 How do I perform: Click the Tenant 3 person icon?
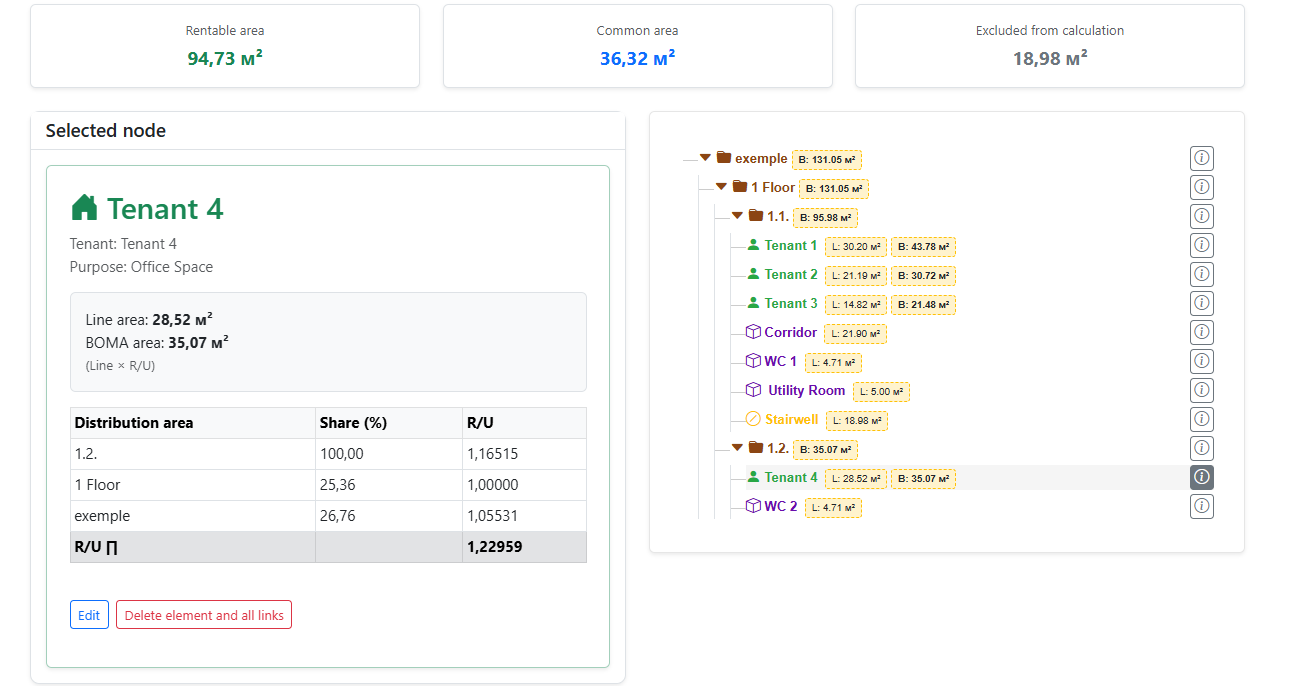click(x=753, y=303)
